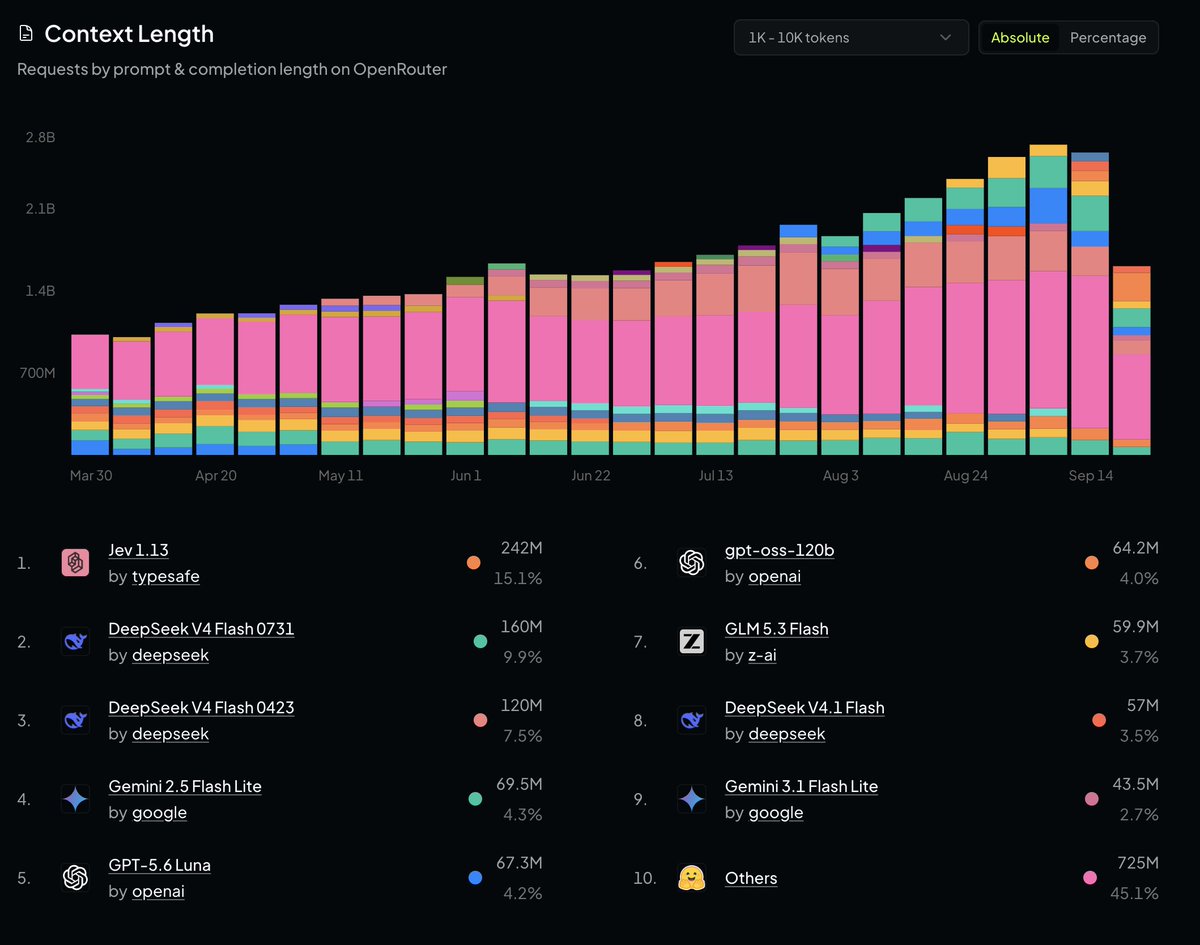
Task: Click the GPT-5.6 Luna OpenAI logo
Action: click(x=76, y=878)
